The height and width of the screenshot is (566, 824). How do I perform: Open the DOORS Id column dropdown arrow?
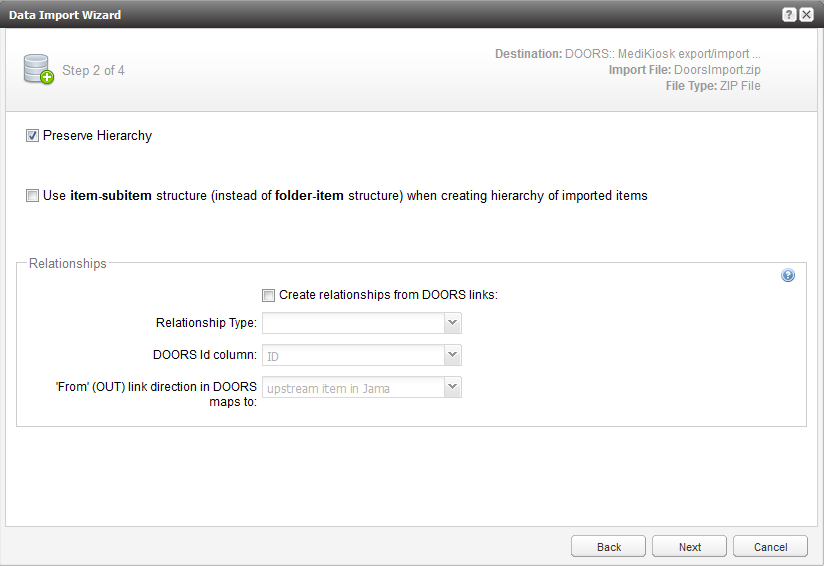point(453,355)
